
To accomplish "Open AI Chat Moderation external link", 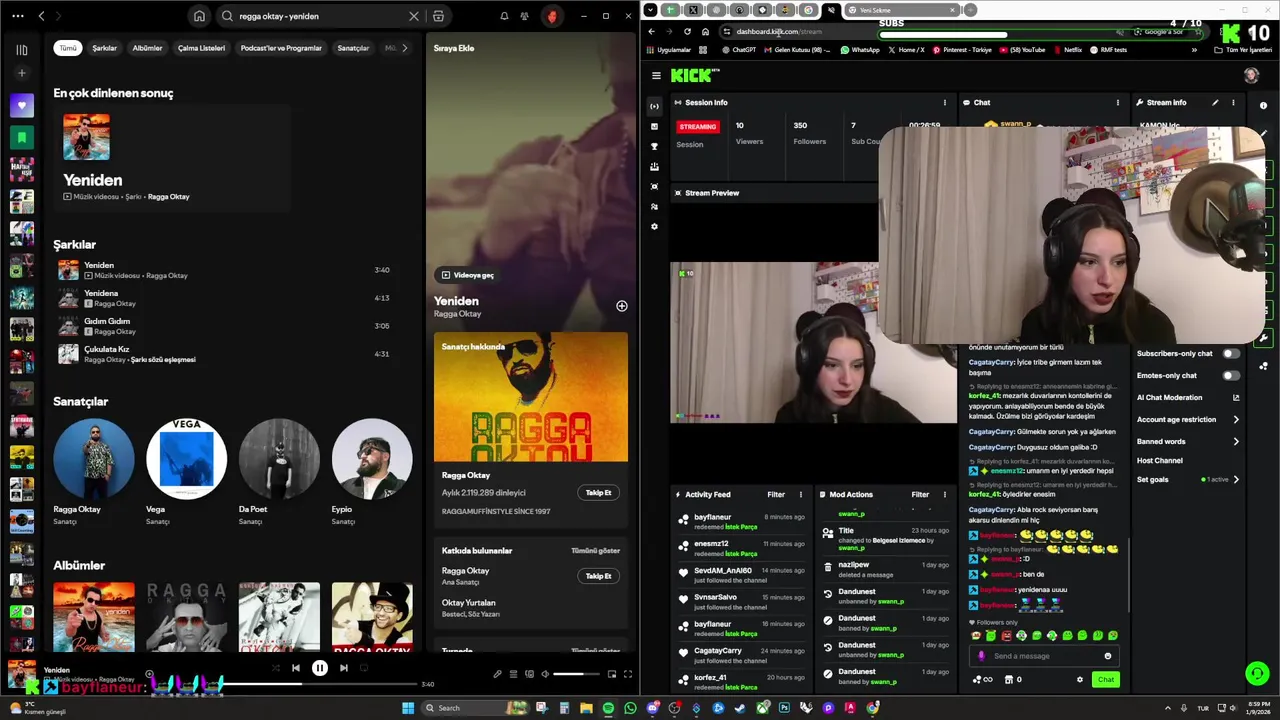I will (x=1236, y=397).
